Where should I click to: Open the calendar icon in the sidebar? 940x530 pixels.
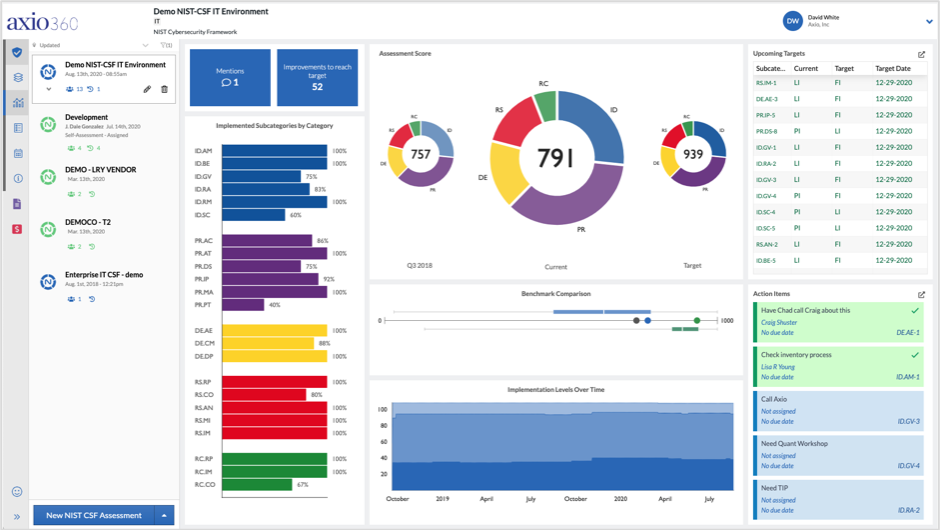pyautogui.click(x=18, y=153)
